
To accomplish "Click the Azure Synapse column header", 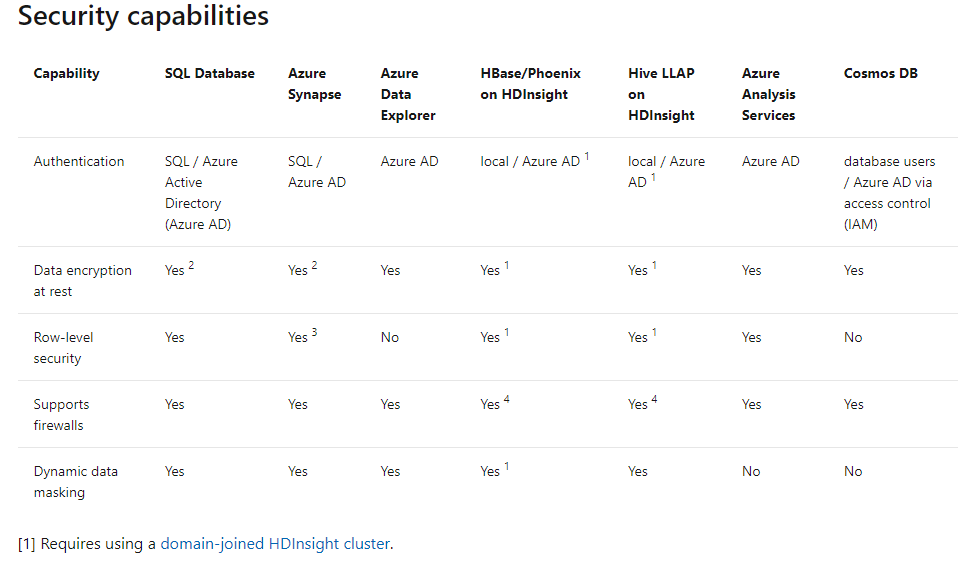I will pos(314,84).
